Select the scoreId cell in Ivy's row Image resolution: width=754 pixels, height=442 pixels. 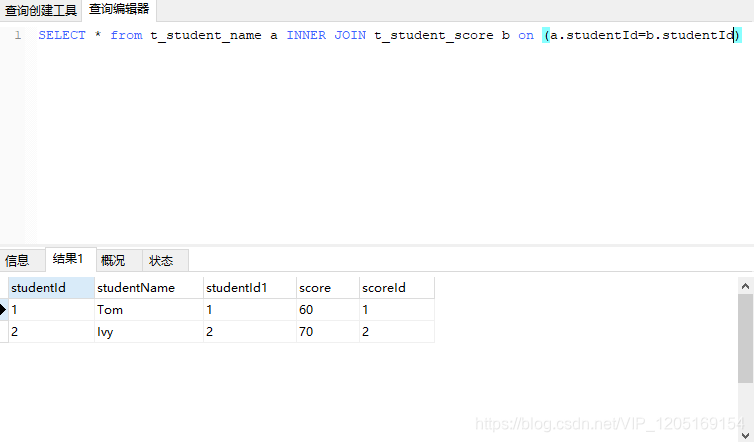(397, 332)
